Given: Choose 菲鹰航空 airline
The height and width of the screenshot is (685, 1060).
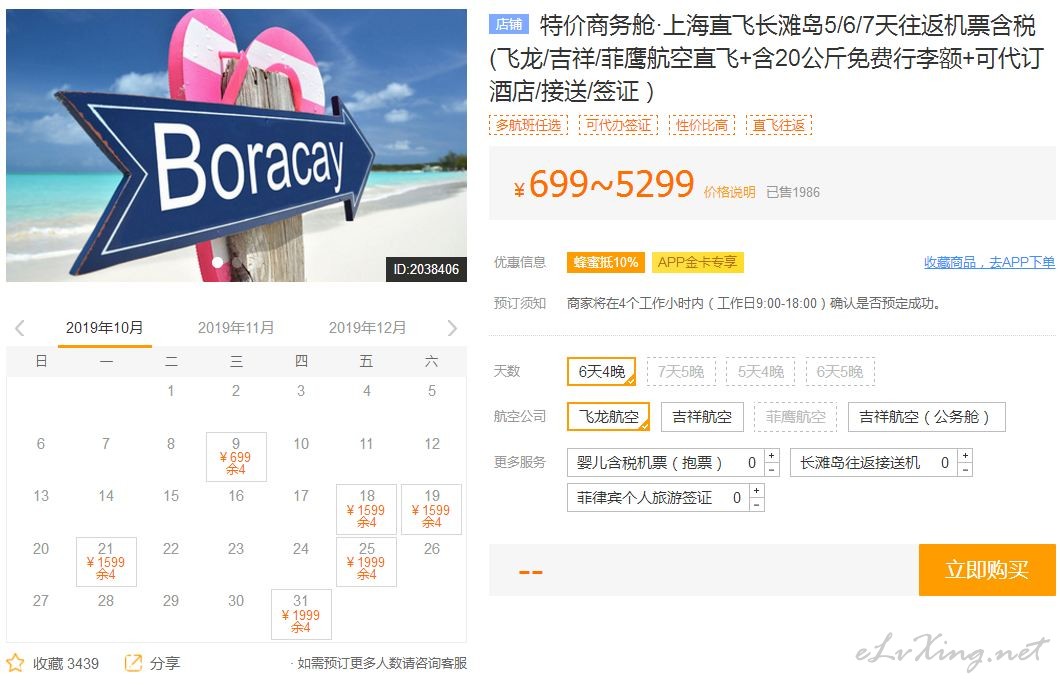Looking at the screenshot, I should pyautogui.click(x=796, y=417).
